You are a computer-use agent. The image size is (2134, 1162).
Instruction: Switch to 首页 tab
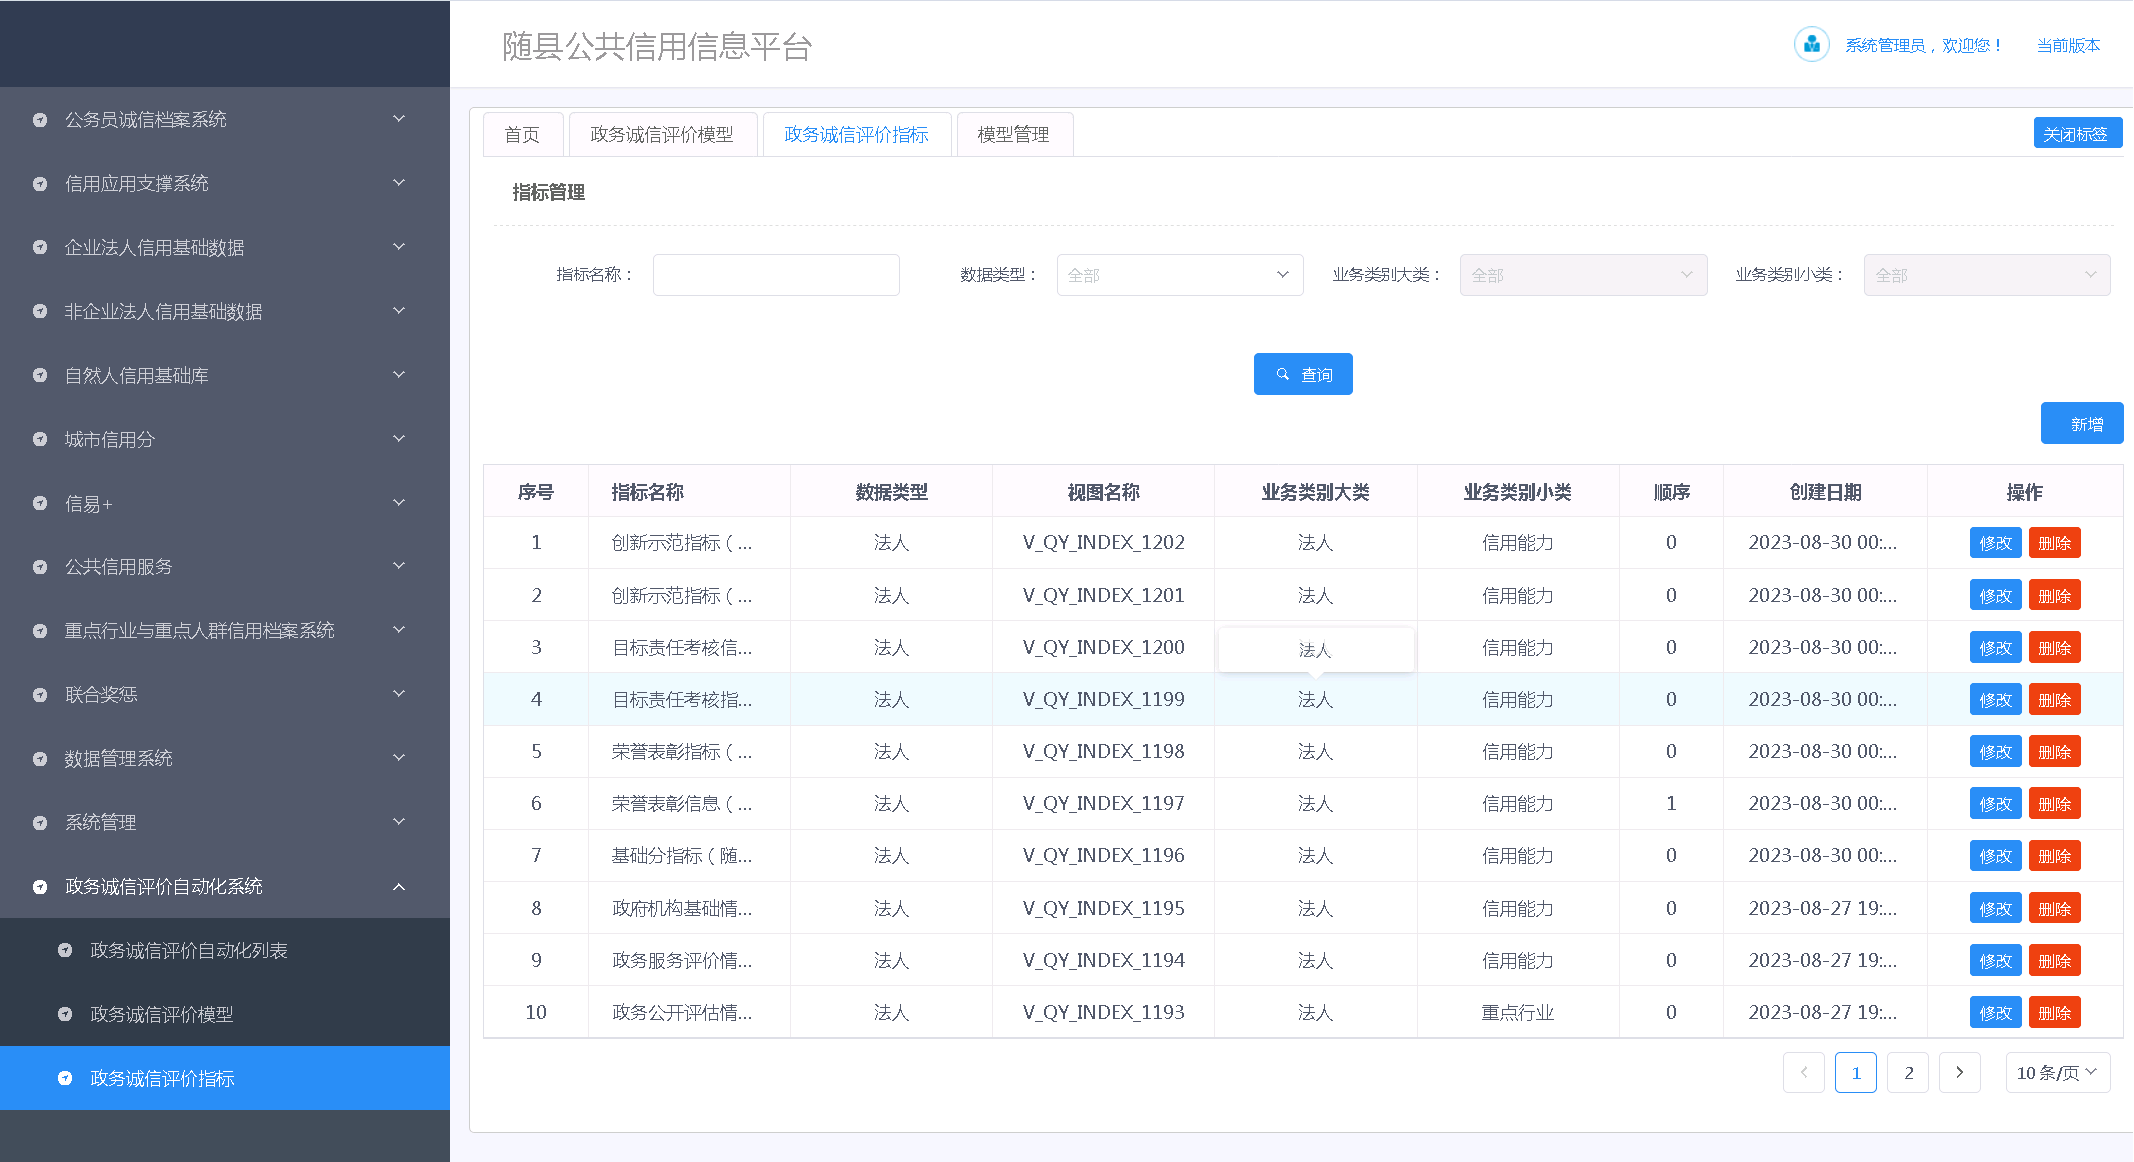tap(523, 134)
